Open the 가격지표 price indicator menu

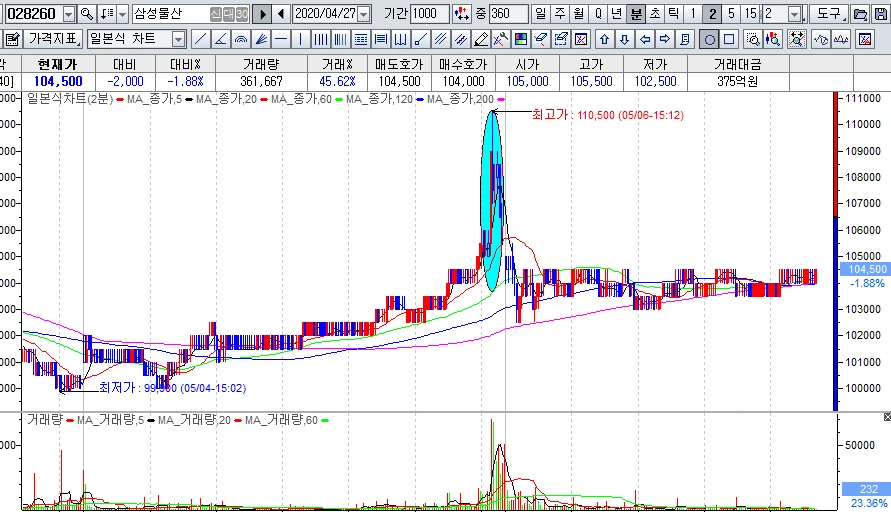(x=53, y=39)
